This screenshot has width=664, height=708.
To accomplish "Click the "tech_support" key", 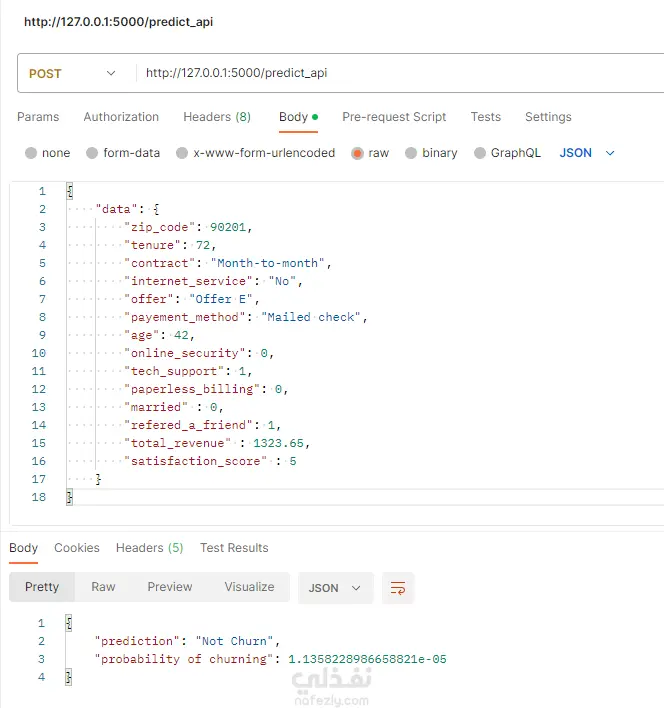I will click(174, 371).
